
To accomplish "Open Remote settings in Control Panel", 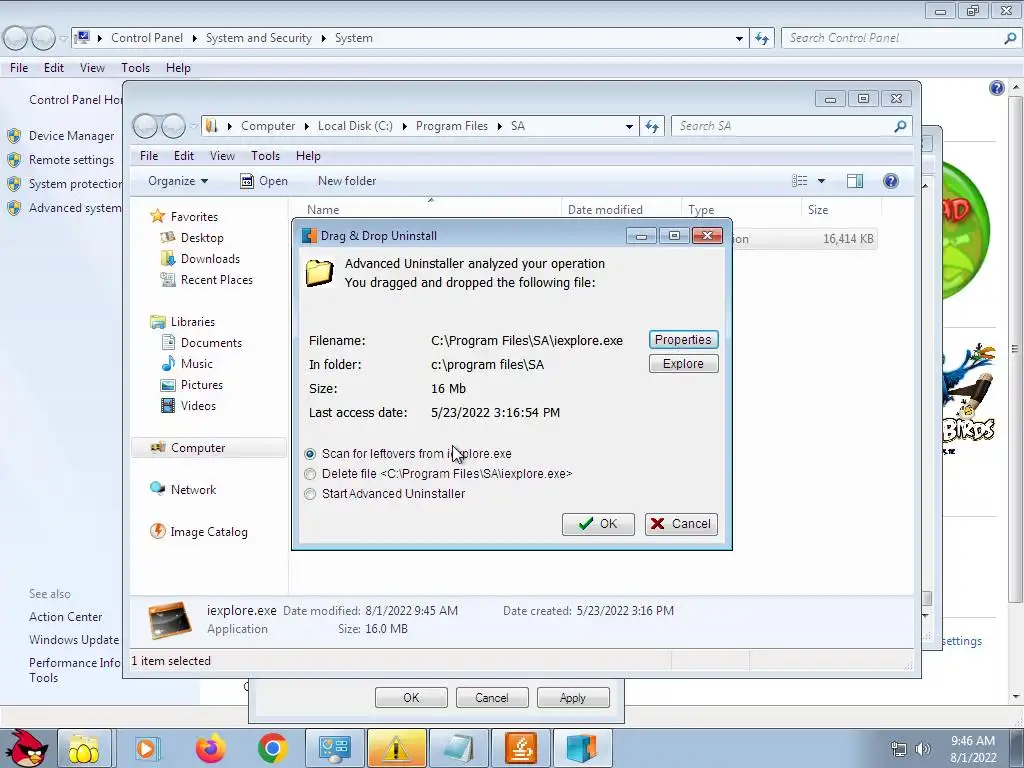I will point(71,159).
